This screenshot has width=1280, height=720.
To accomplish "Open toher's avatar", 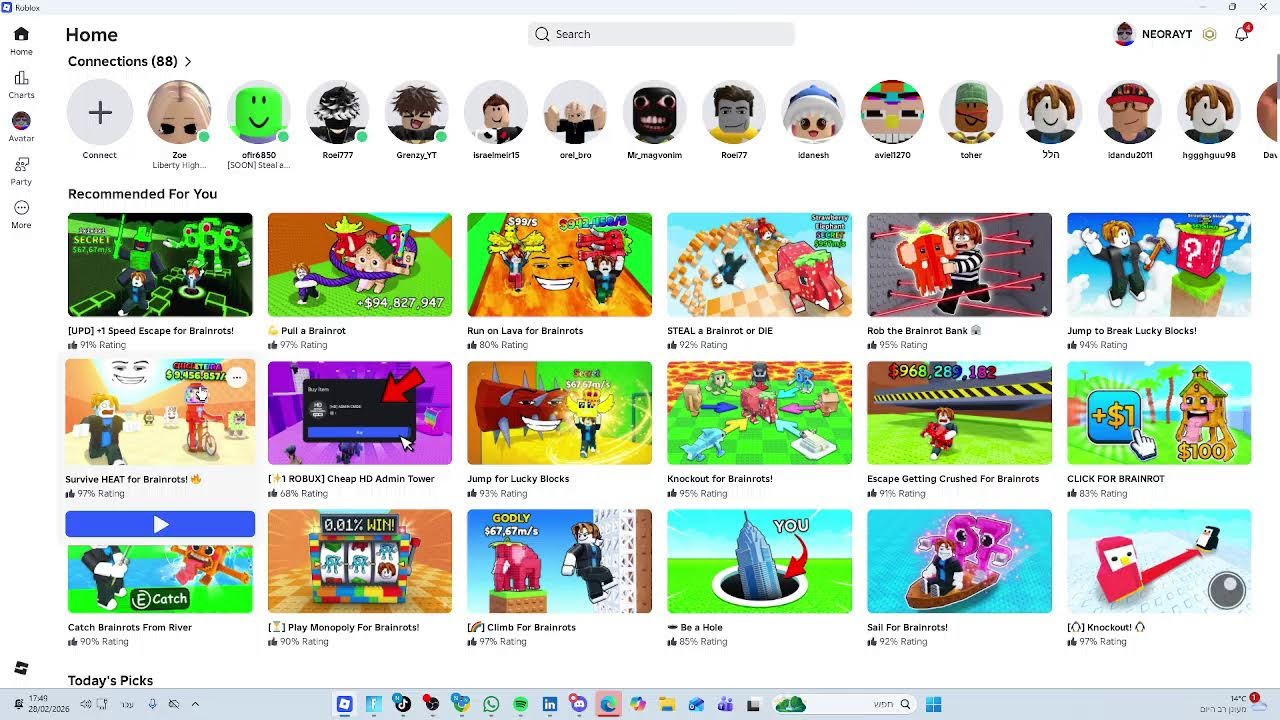I will 971,113.
